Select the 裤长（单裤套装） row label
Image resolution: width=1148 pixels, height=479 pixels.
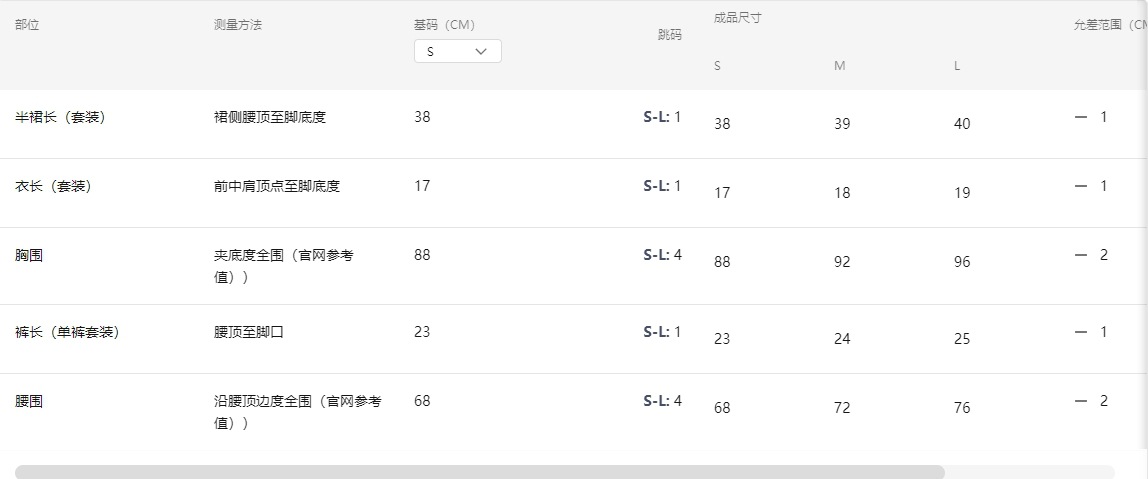pos(67,332)
